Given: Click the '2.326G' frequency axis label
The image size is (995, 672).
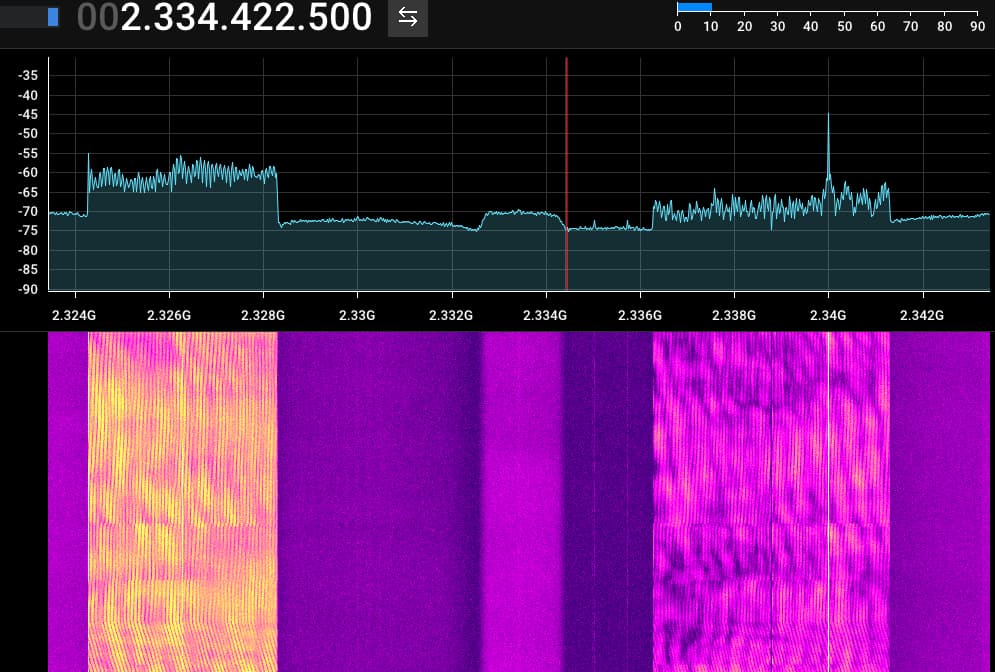Looking at the screenshot, I should click(x=169, y=315).
